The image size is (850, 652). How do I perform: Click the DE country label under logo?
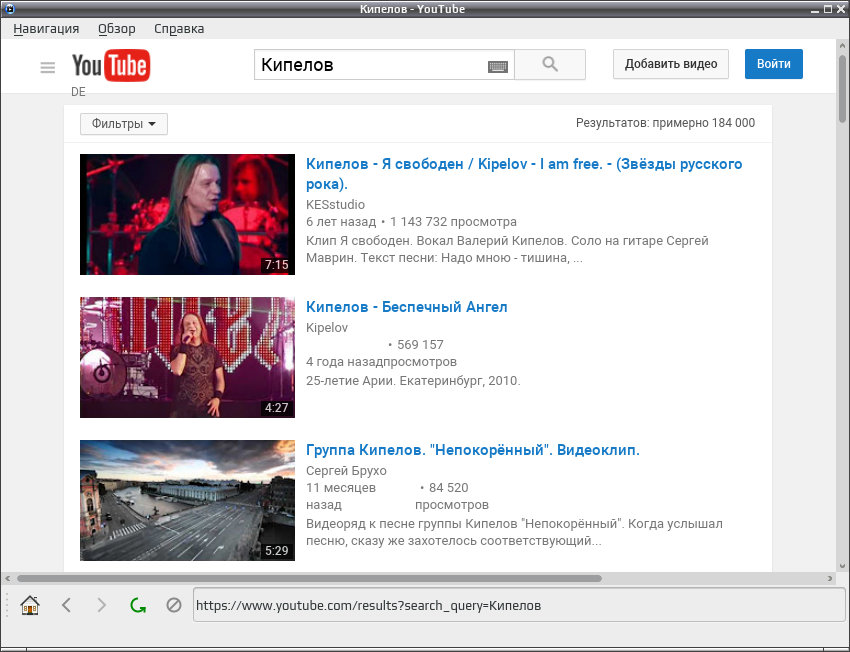click(78, 92)
